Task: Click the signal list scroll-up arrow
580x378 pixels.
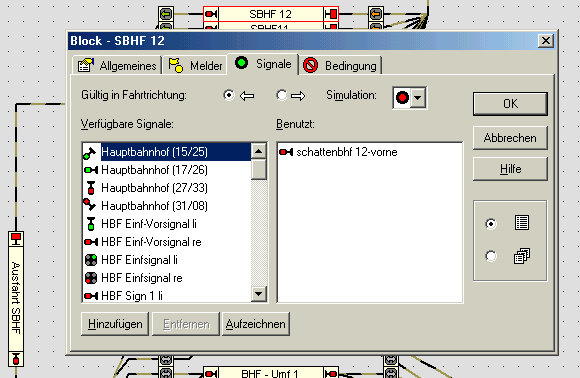Action: (258, 151)
